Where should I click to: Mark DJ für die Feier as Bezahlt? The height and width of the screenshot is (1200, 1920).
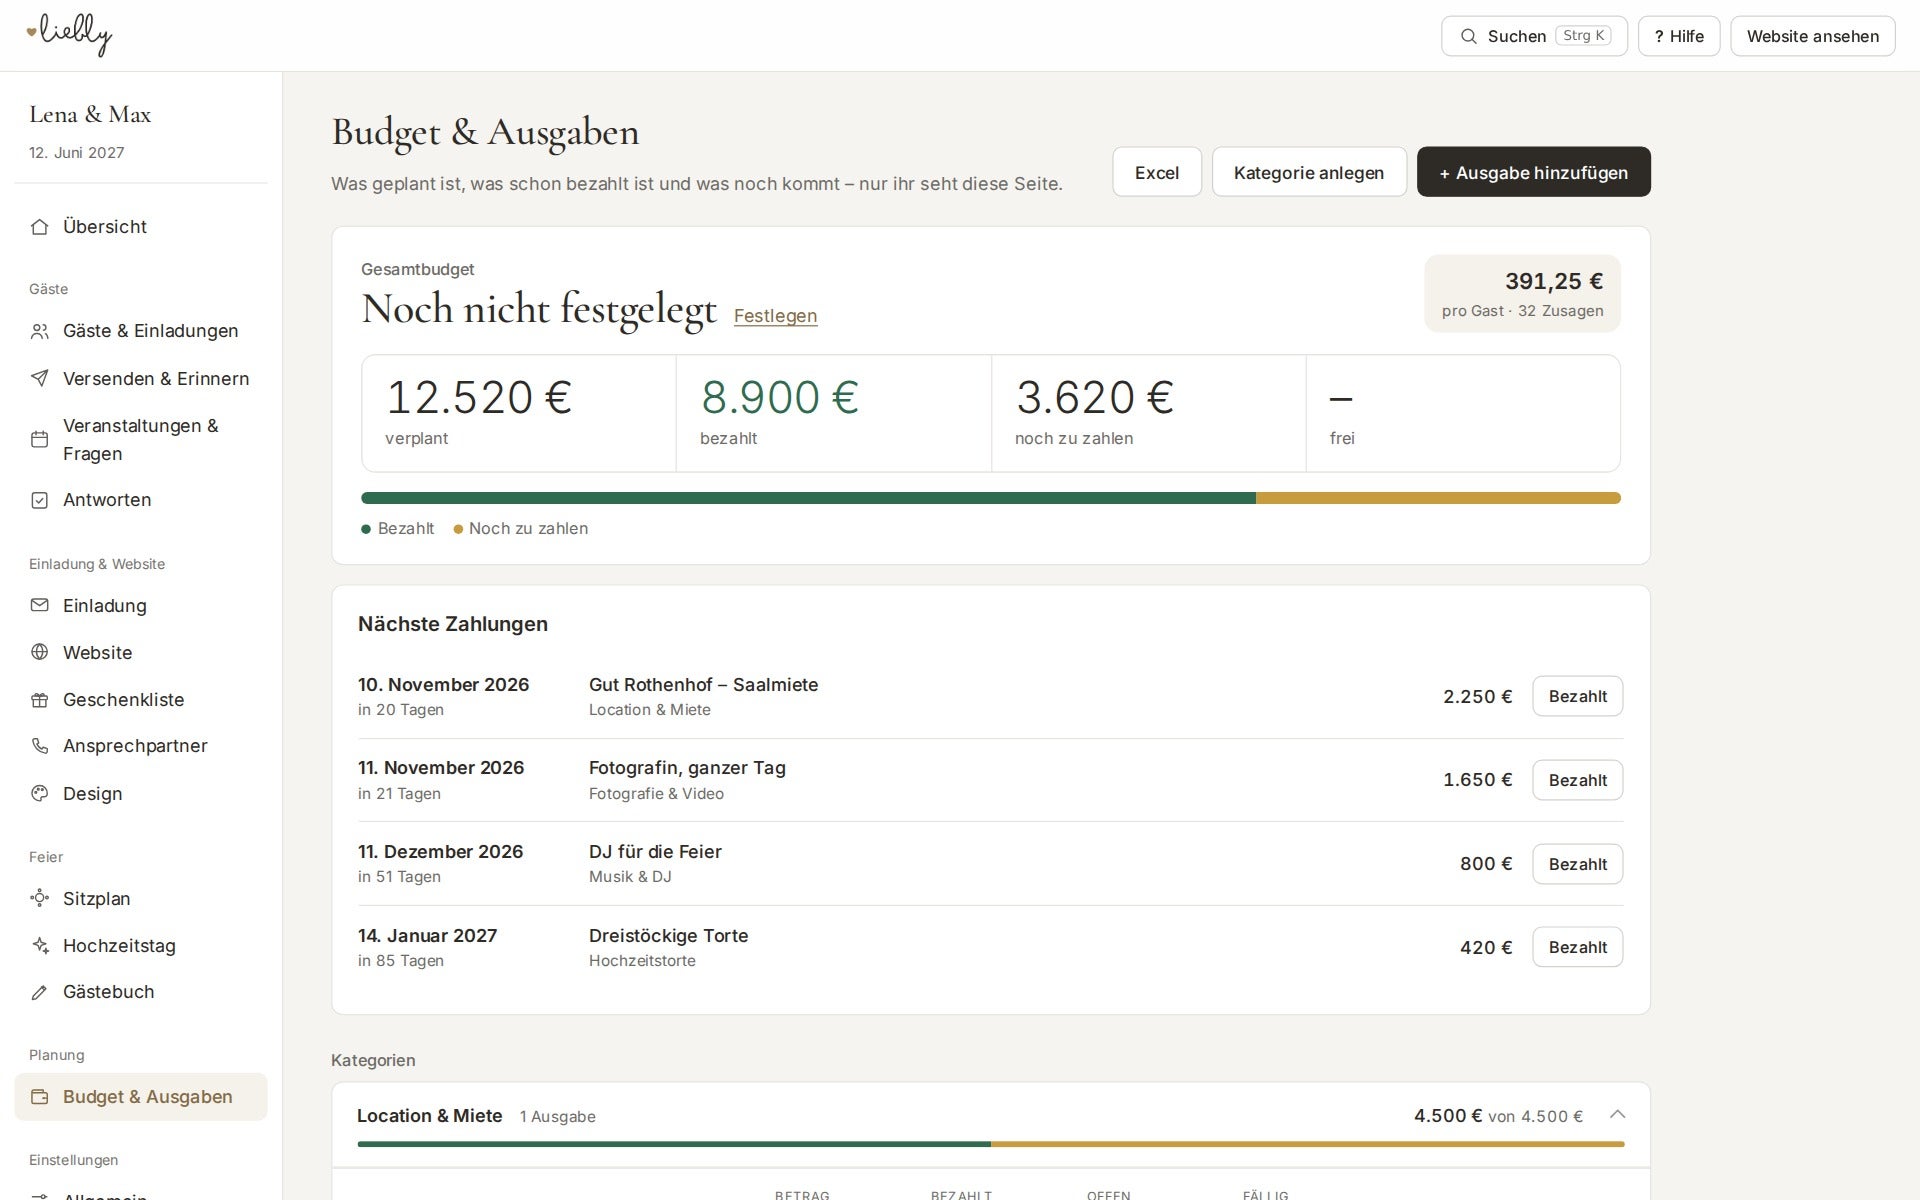pyautogui.click(x=1577, y=864)
